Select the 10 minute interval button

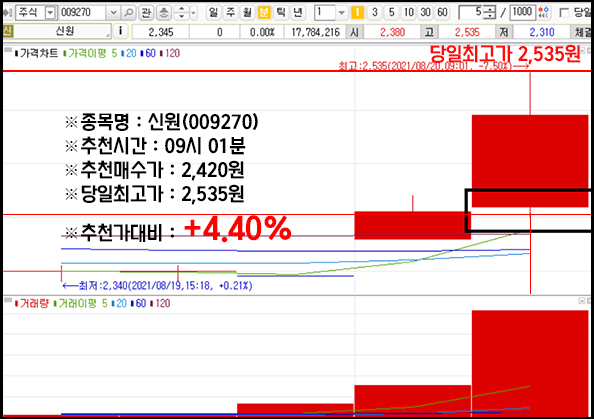pyautogui.click(x=408, y=13)
